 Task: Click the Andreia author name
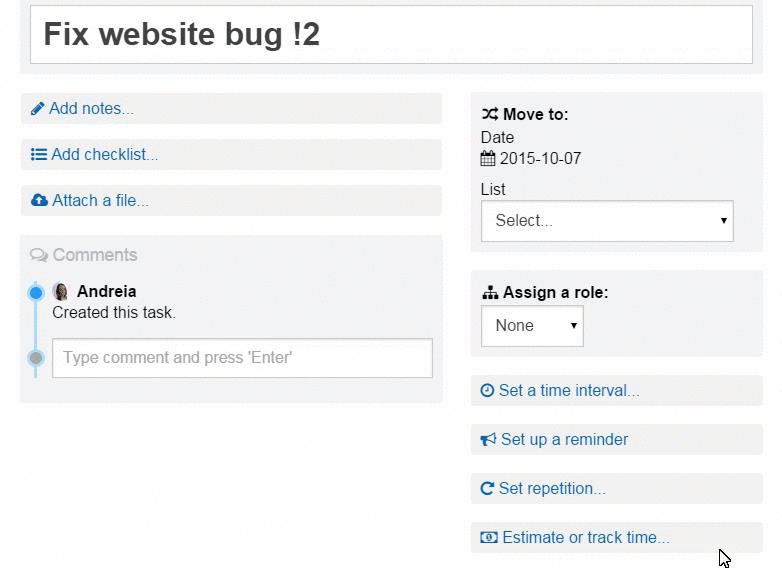tap(107, 291)
